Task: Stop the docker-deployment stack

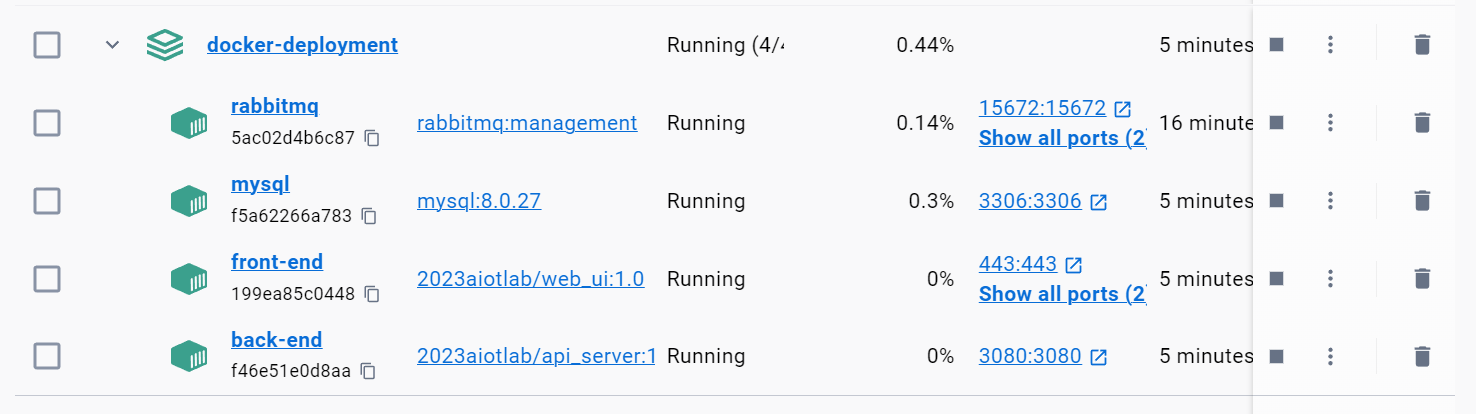Action: (x=1276, y=44)
